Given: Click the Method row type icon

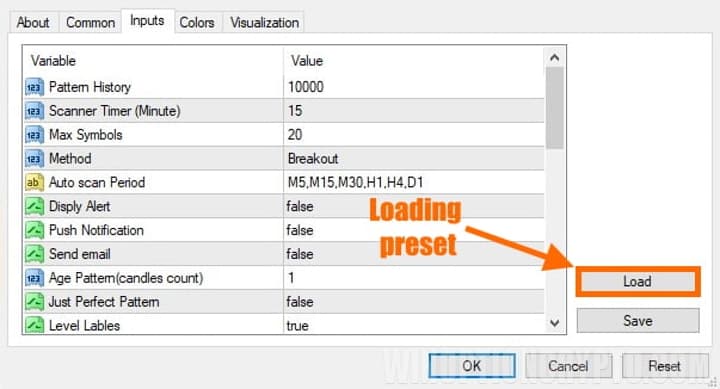Looking at the screenshot, I should 34,158.
